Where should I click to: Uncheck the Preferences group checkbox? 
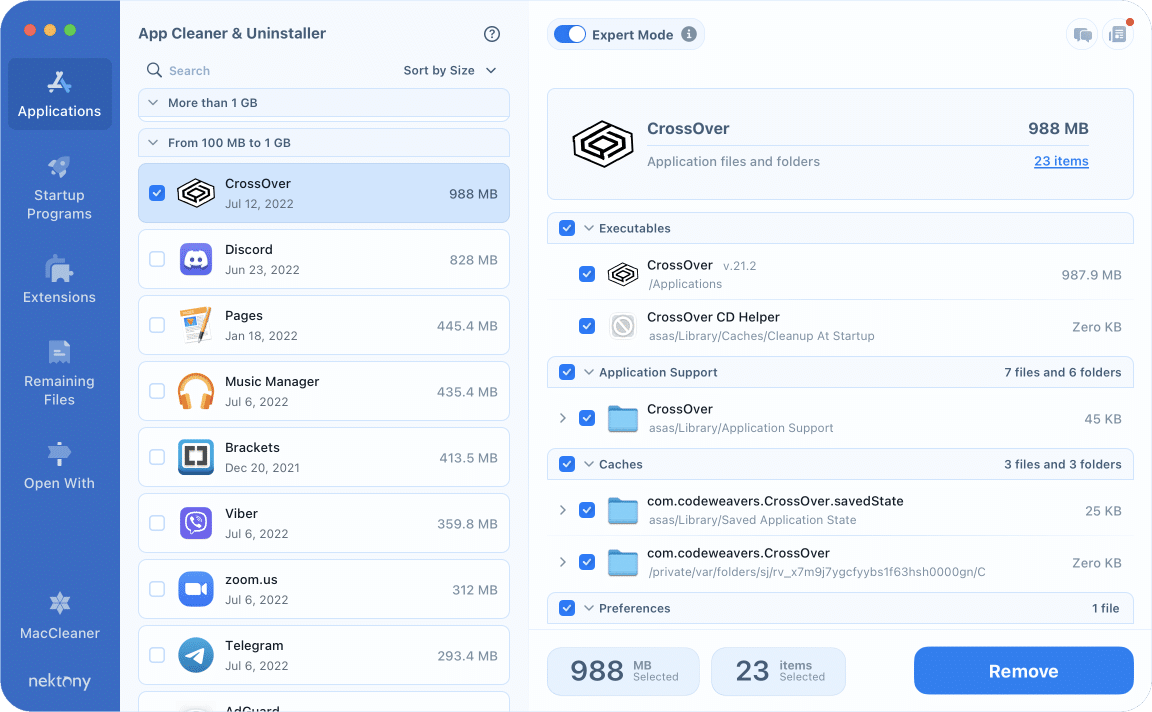(567, 608)
